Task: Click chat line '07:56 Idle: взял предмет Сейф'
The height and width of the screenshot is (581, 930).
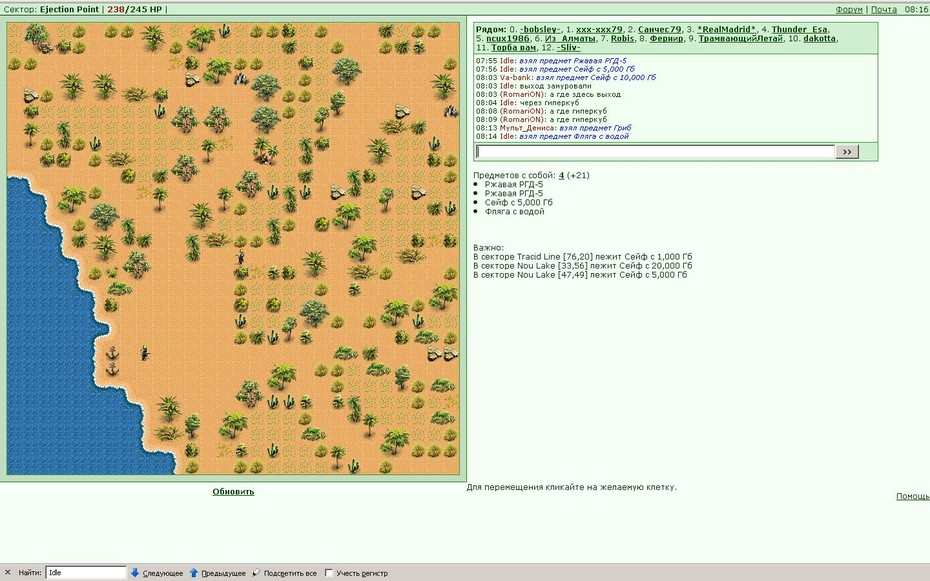Action: tap(555, 69)
